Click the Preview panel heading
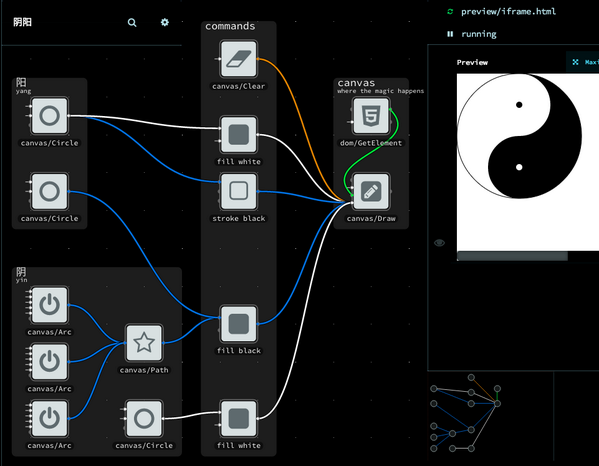 coord(472,62)
